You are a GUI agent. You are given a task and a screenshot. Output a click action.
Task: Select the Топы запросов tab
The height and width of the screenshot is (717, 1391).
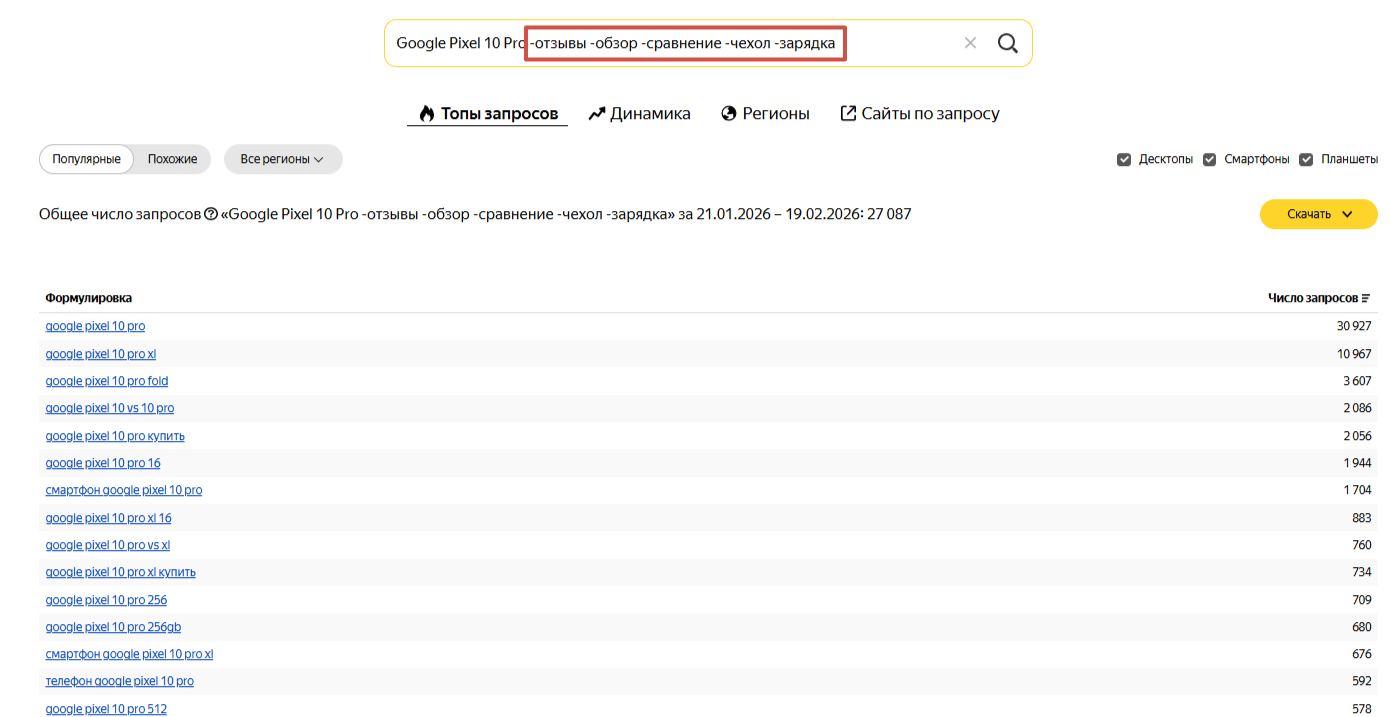488,114
